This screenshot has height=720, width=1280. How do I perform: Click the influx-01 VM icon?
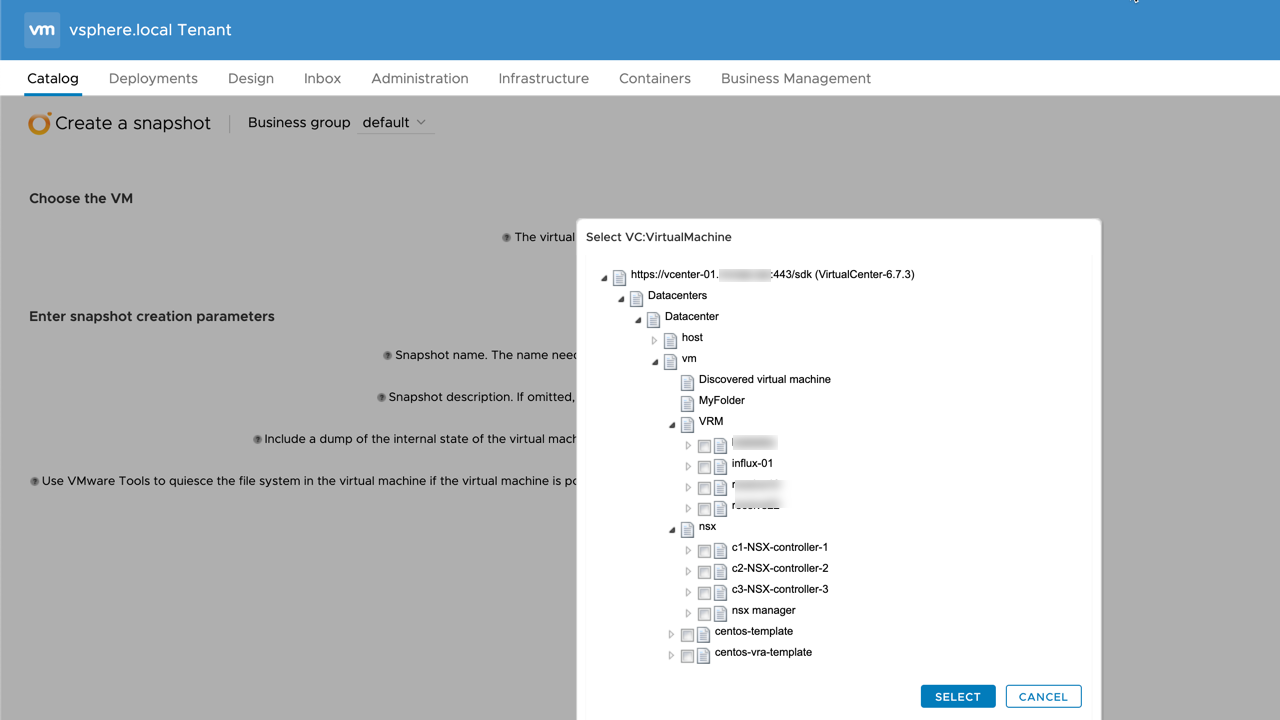pos(720,466)
